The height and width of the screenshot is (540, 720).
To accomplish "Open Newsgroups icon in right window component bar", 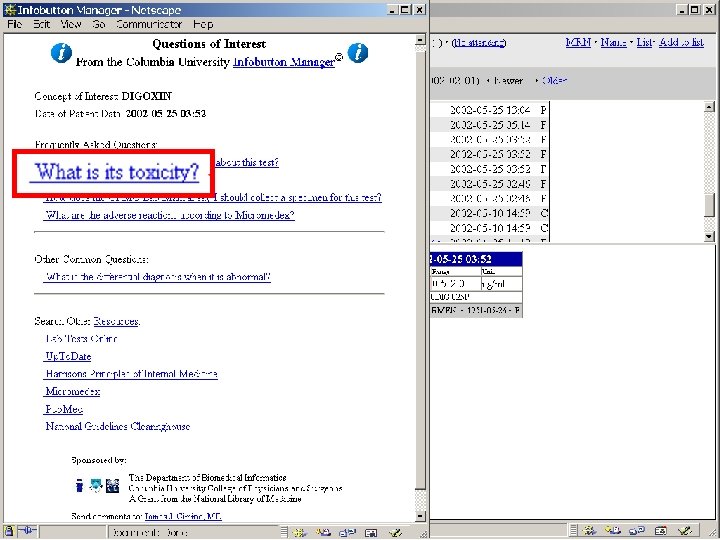I will pos(636,531).
